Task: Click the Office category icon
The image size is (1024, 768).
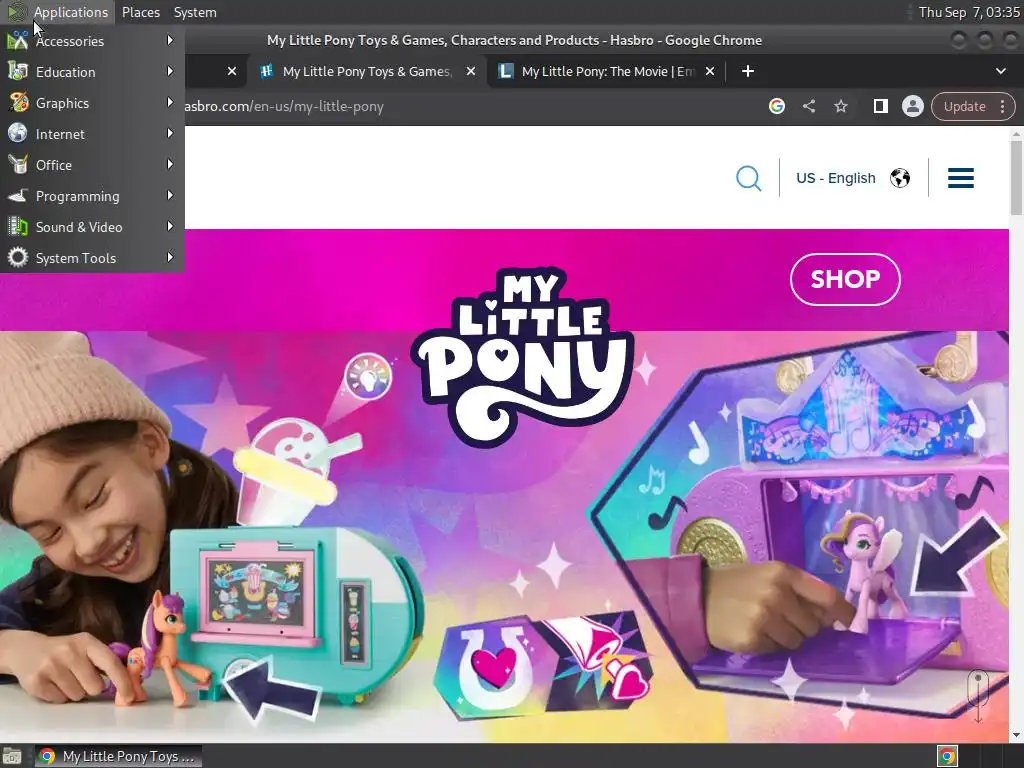Action: pyautogui.click(x=18, y=165)
